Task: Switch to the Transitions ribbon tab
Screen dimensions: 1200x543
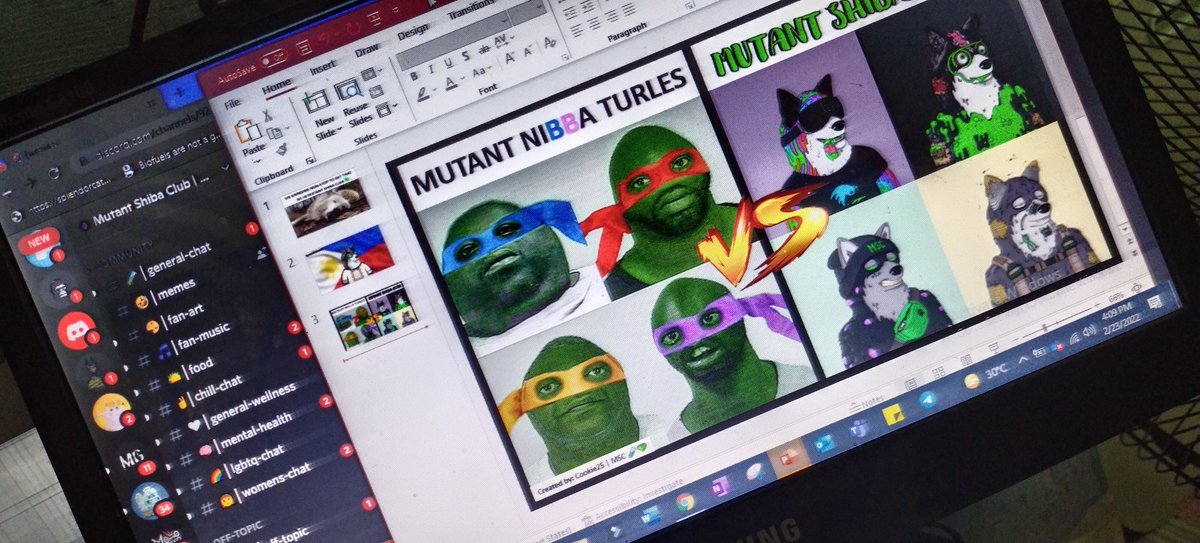Action: [x=471, y=10]
